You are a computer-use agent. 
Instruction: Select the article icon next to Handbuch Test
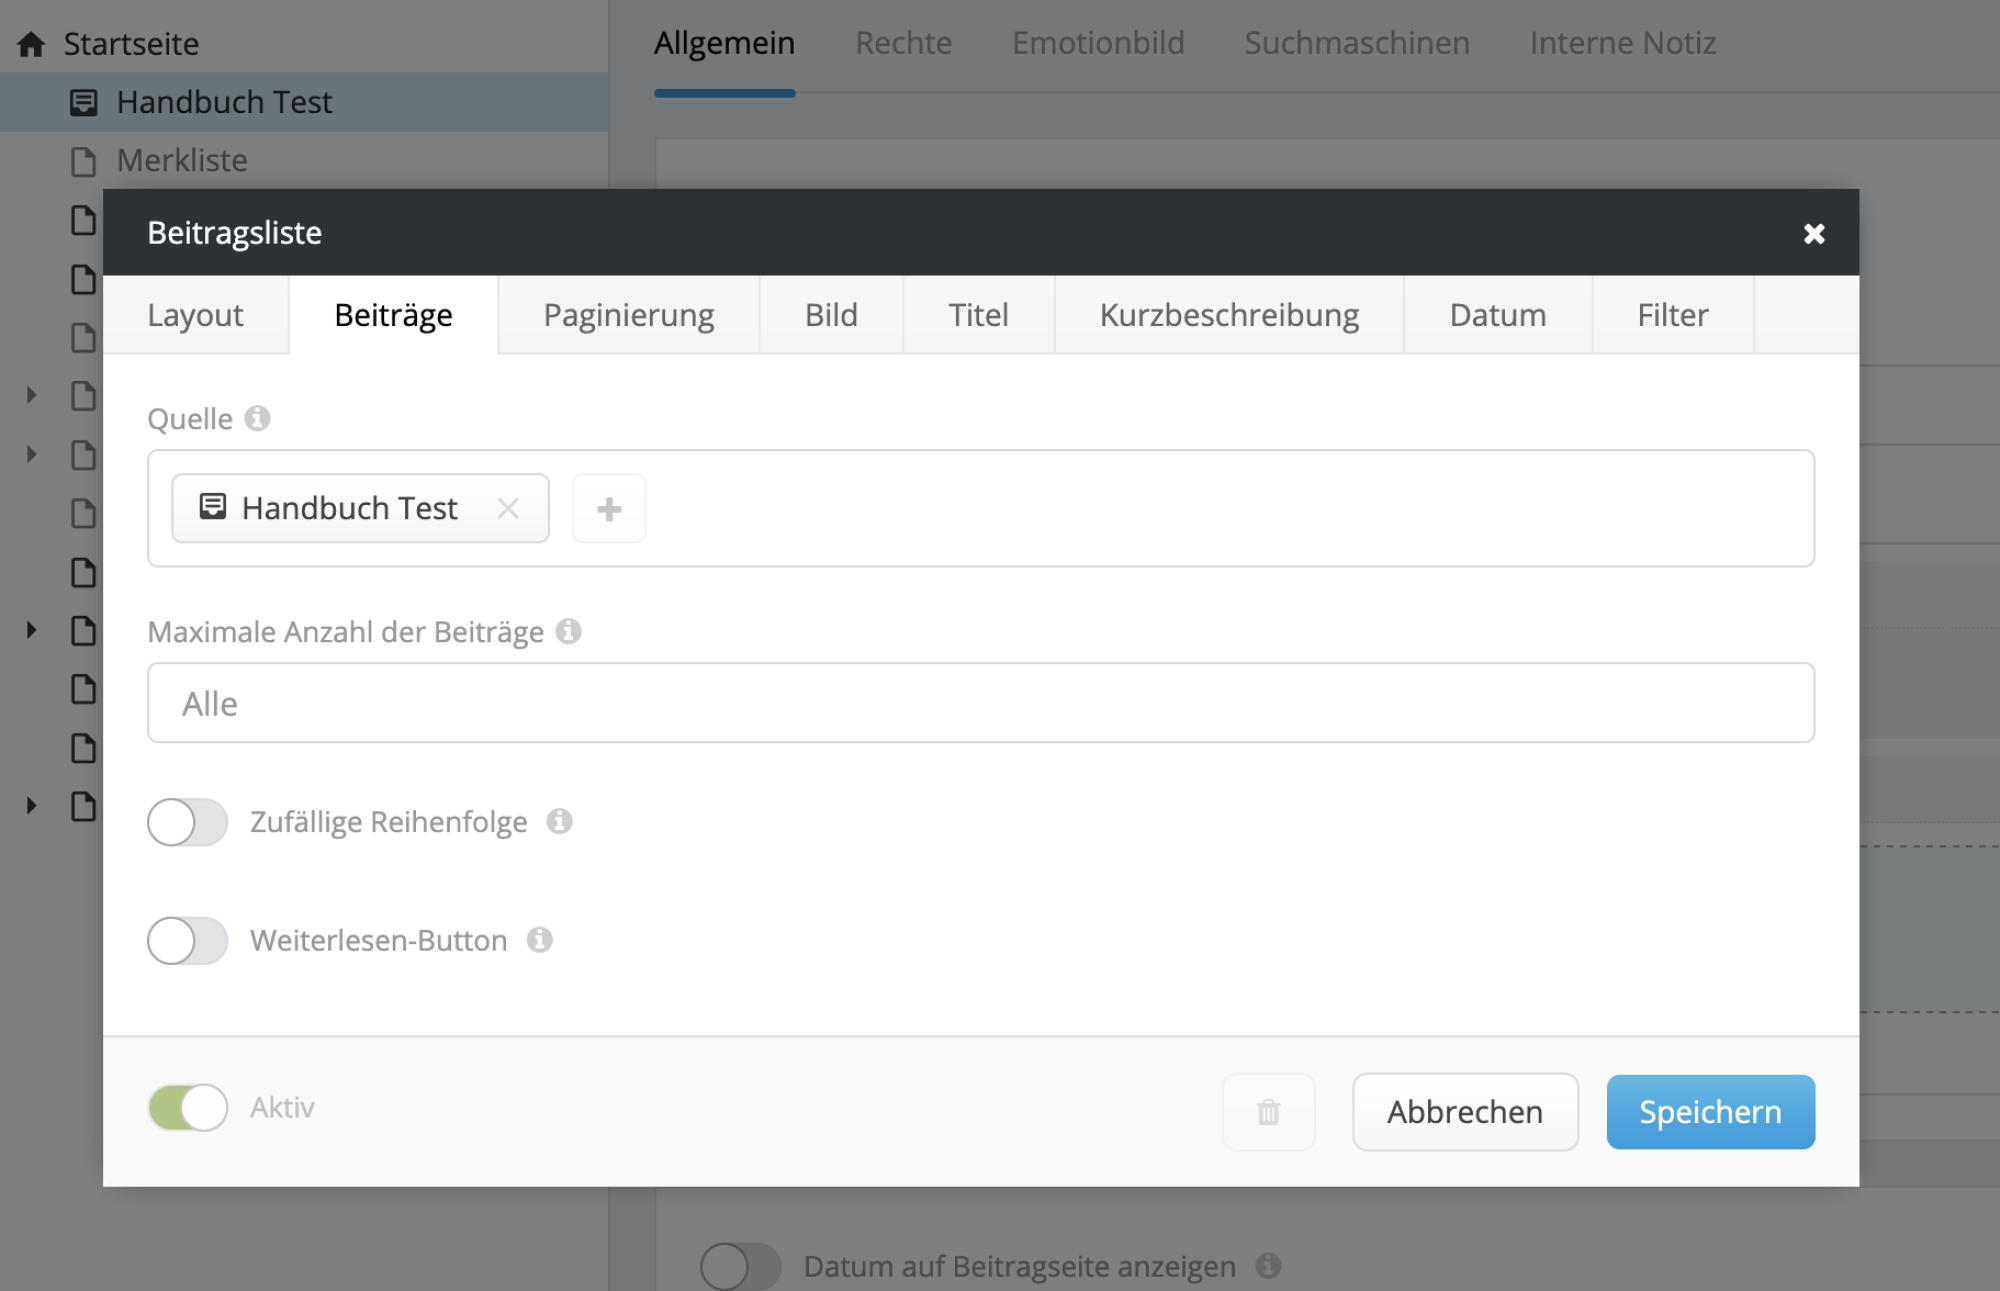pos(83,101)
